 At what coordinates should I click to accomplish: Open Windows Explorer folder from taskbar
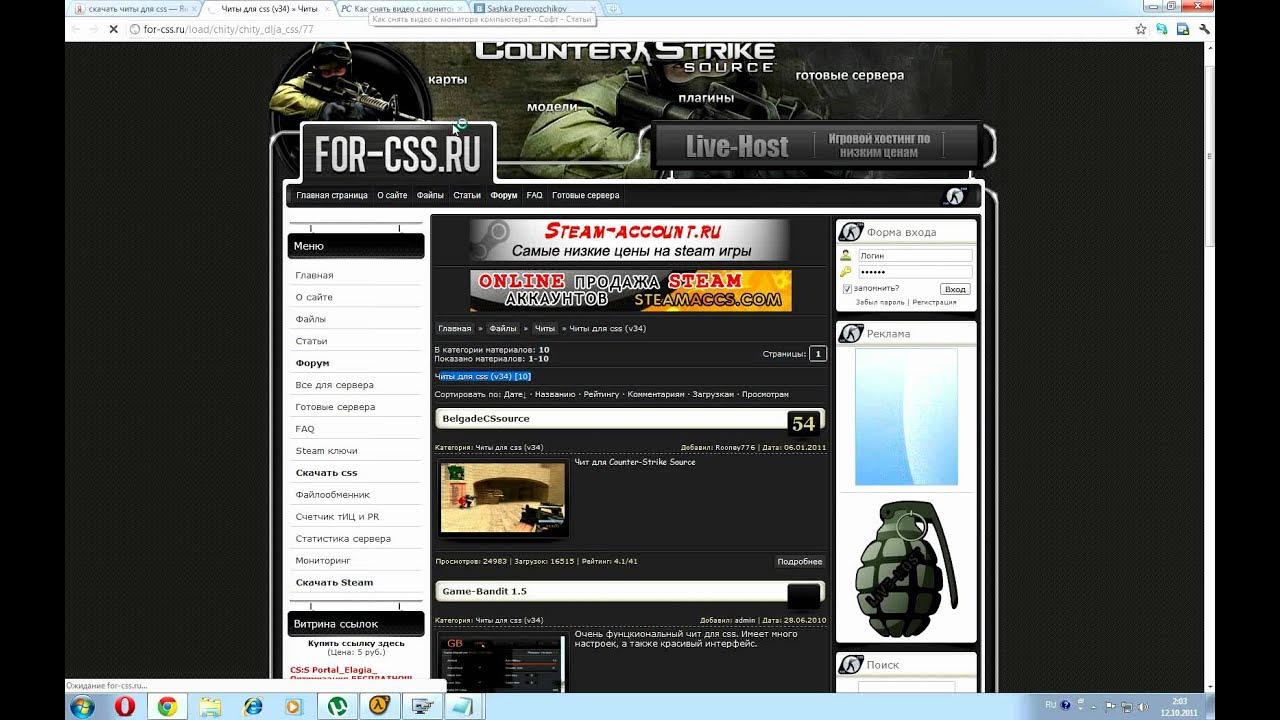tap(210, 706)
